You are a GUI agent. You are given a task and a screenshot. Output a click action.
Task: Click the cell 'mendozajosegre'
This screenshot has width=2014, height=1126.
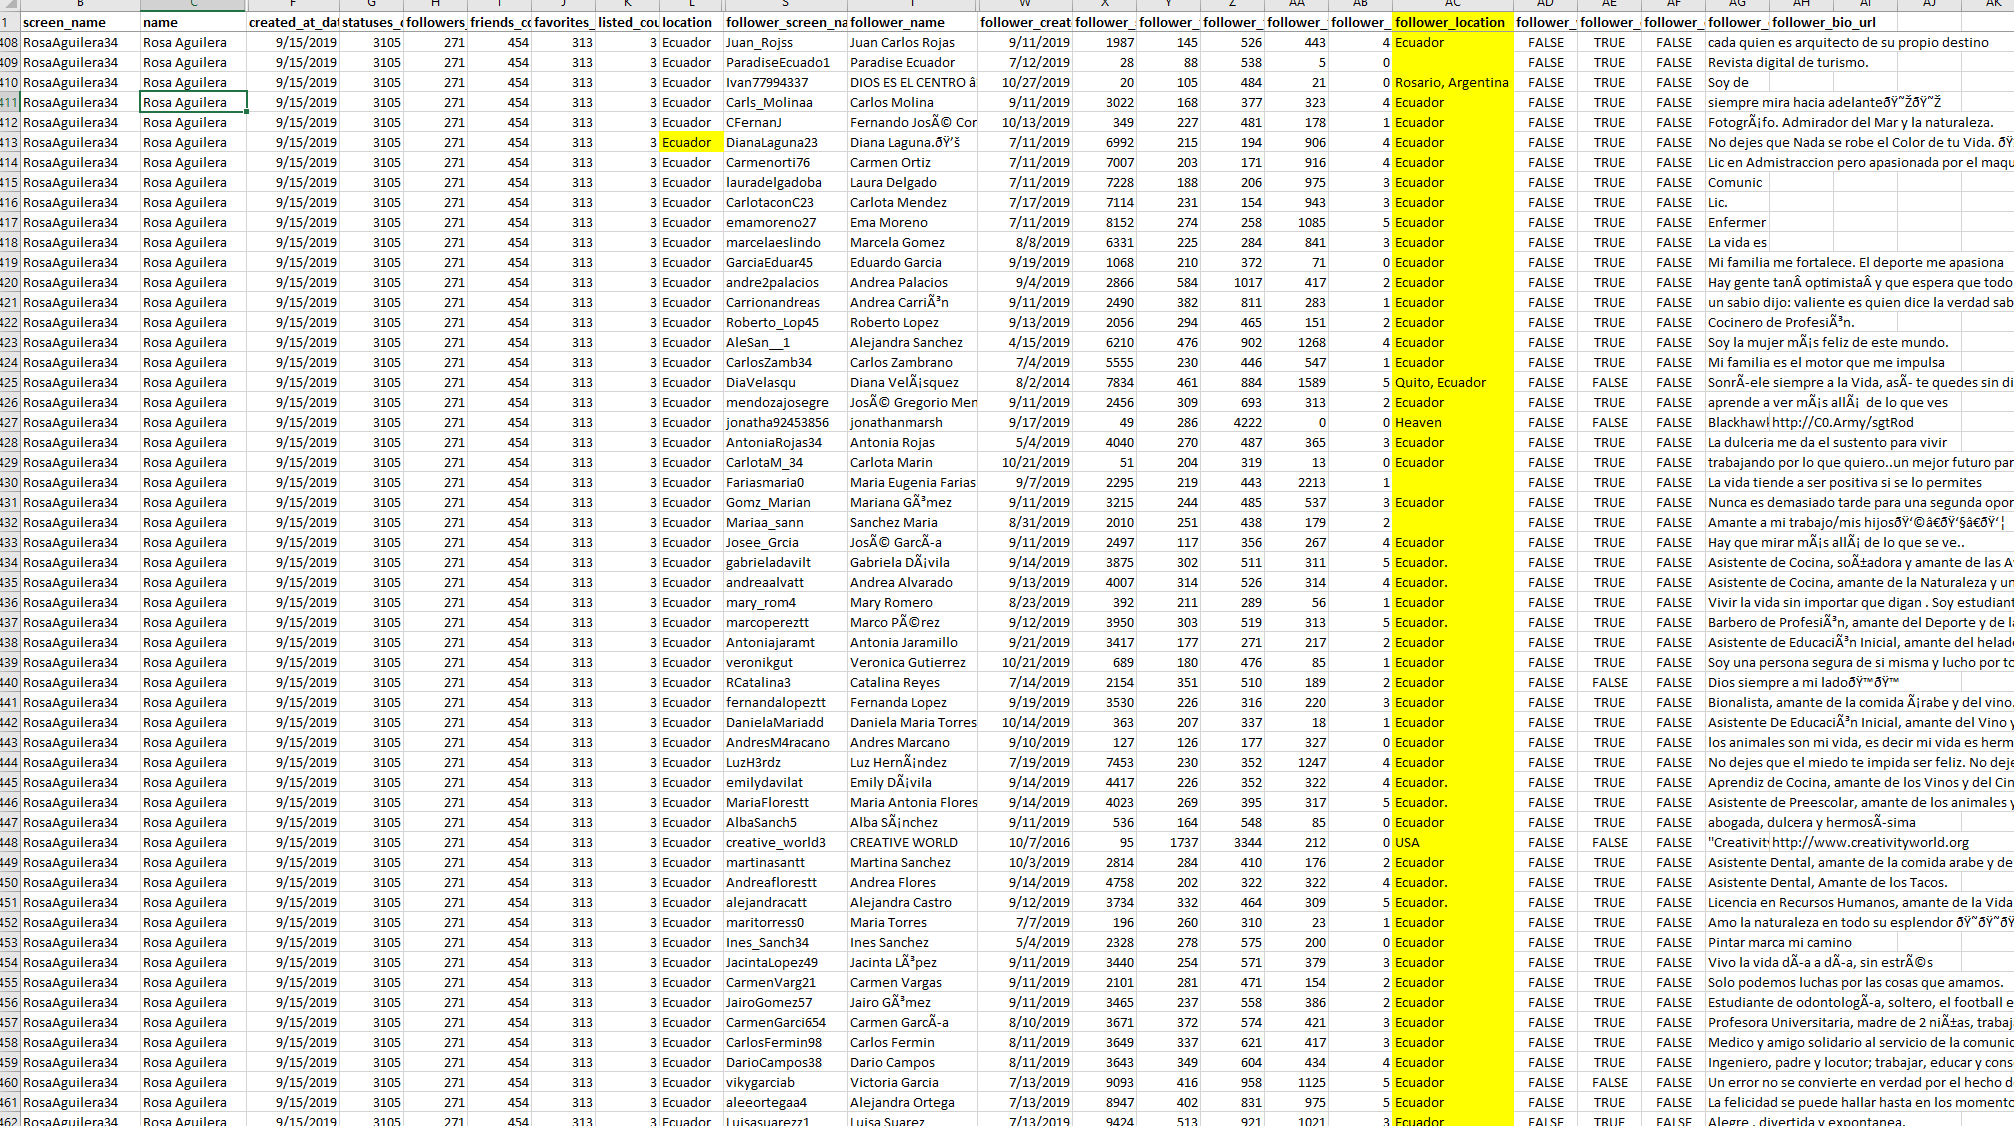click(785, 402)
